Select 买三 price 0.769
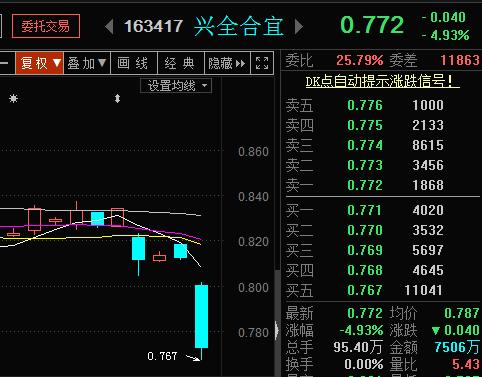The height and width of the screenshot is (377, 482). click(365, 250)
